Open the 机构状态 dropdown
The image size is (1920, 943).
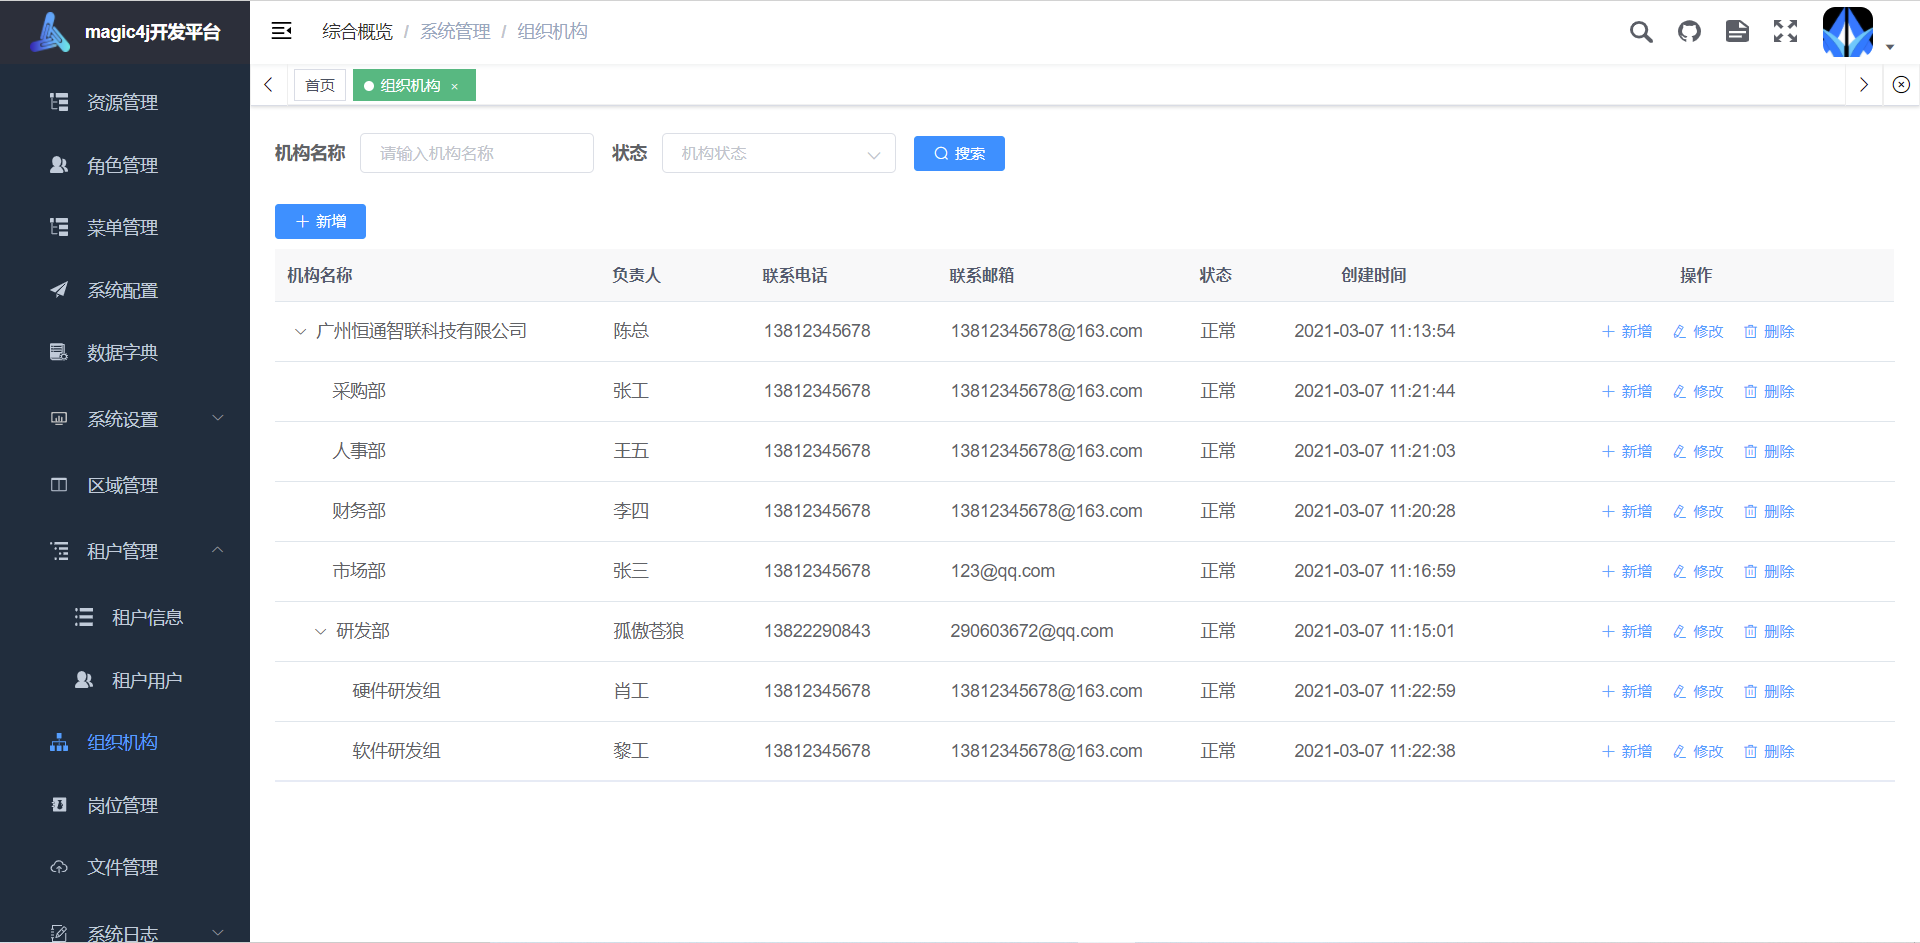[779, 153]
